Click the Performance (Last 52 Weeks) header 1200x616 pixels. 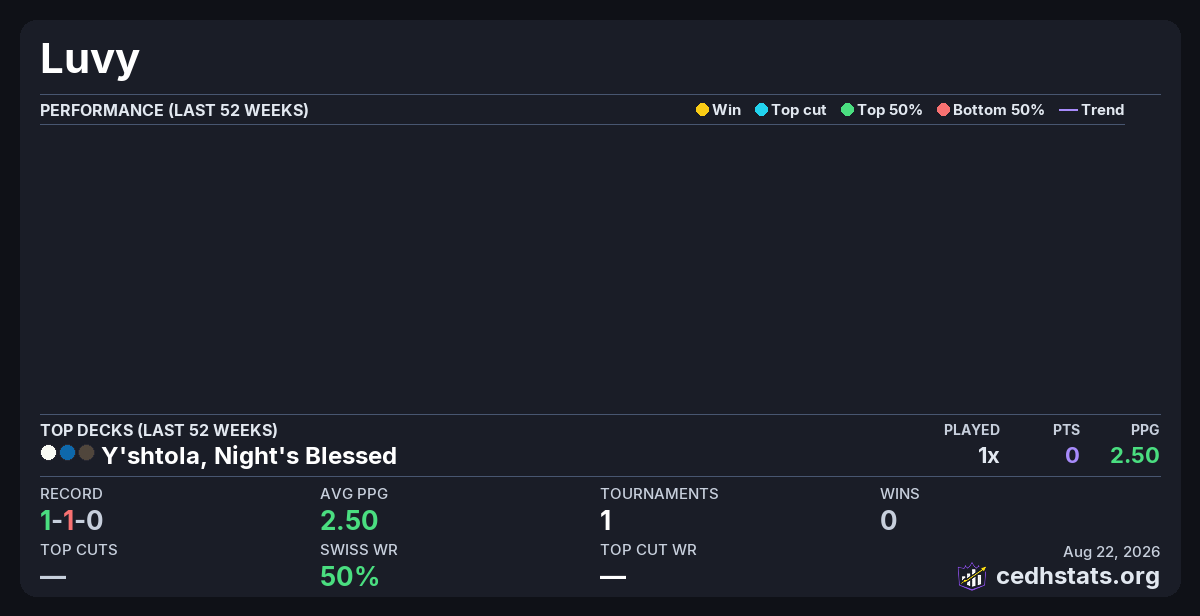click(174, 110)
